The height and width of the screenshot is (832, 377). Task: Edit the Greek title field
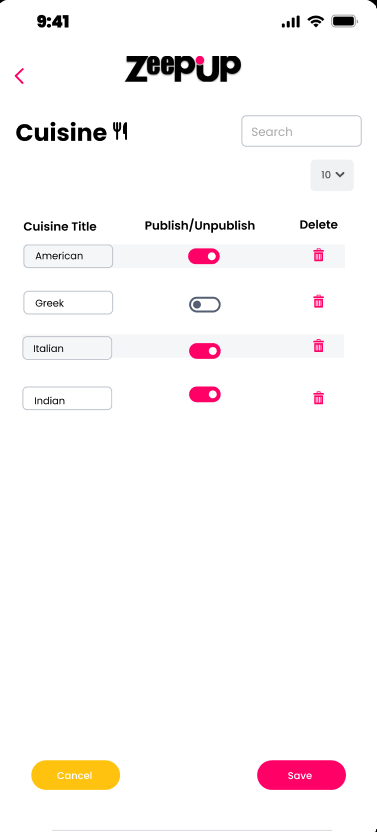pos(68,302)
